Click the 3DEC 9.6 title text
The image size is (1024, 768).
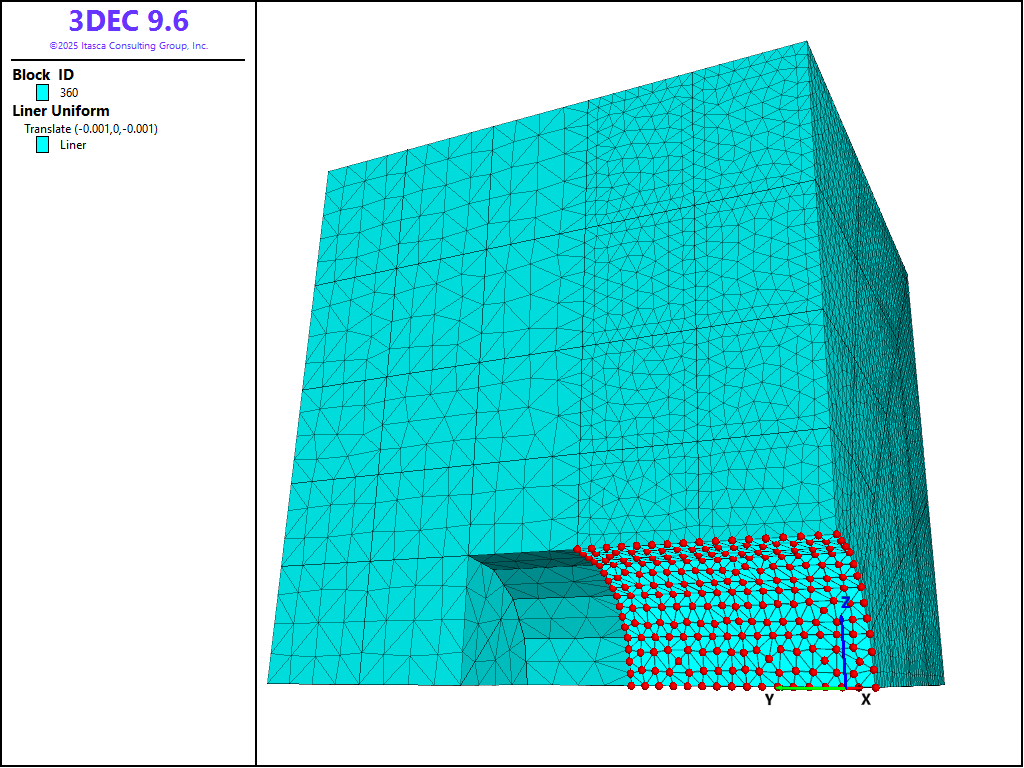pyautogui.click(x=128, y=21)
